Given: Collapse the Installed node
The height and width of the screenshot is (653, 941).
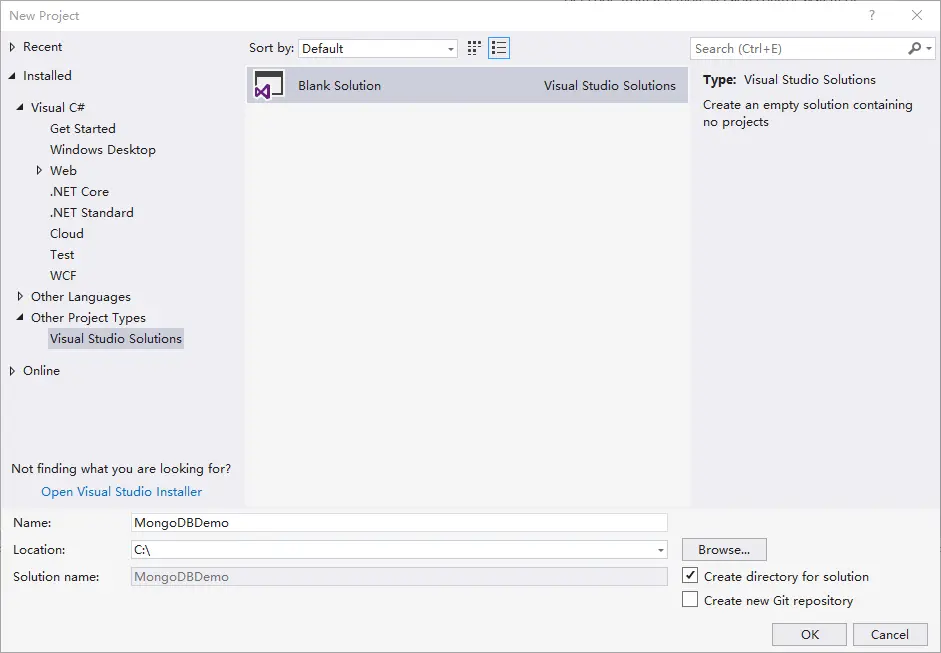Looking at the screenshot, I should (13, 76).
